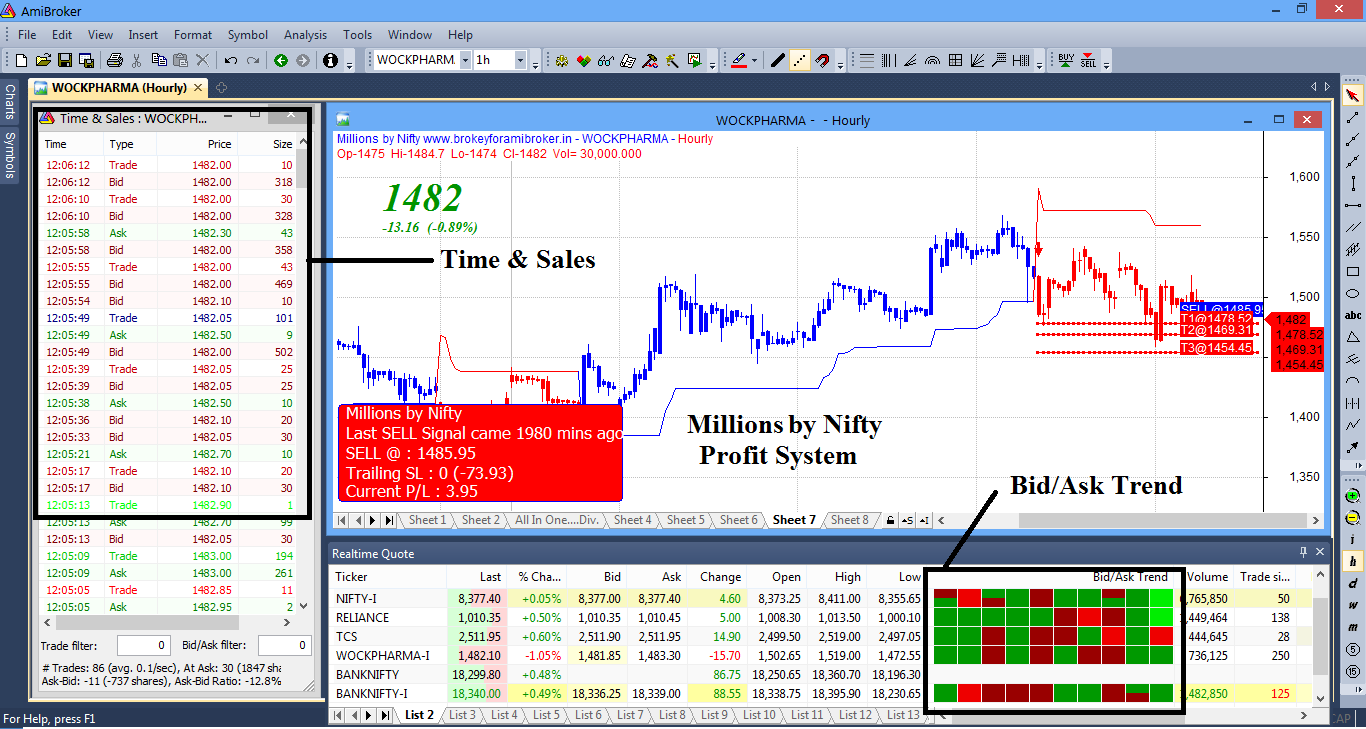Select the Arrow drawing tool
This screenshot has height=729, width=1366.
click(x=1353, y=448)
